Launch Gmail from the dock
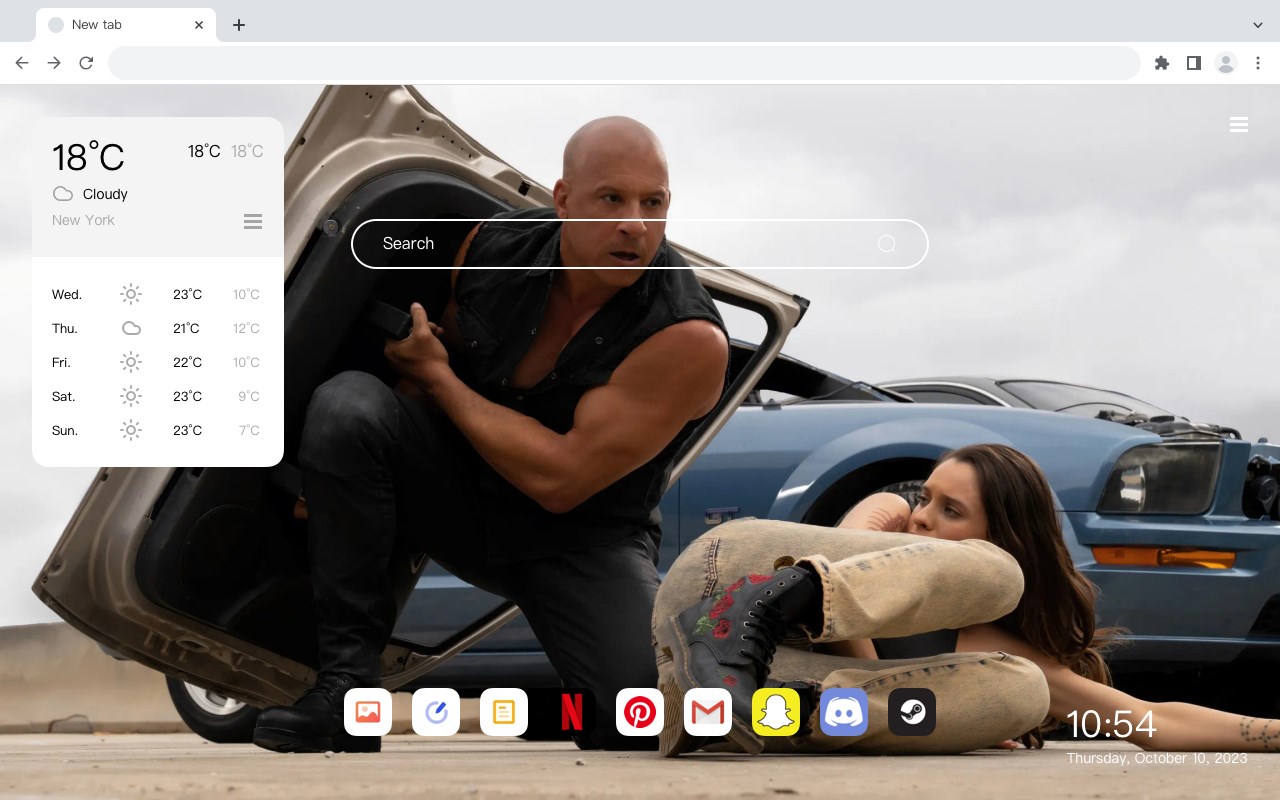The image size is (1280, 800). pyautogui.click(x=708, y=712)
